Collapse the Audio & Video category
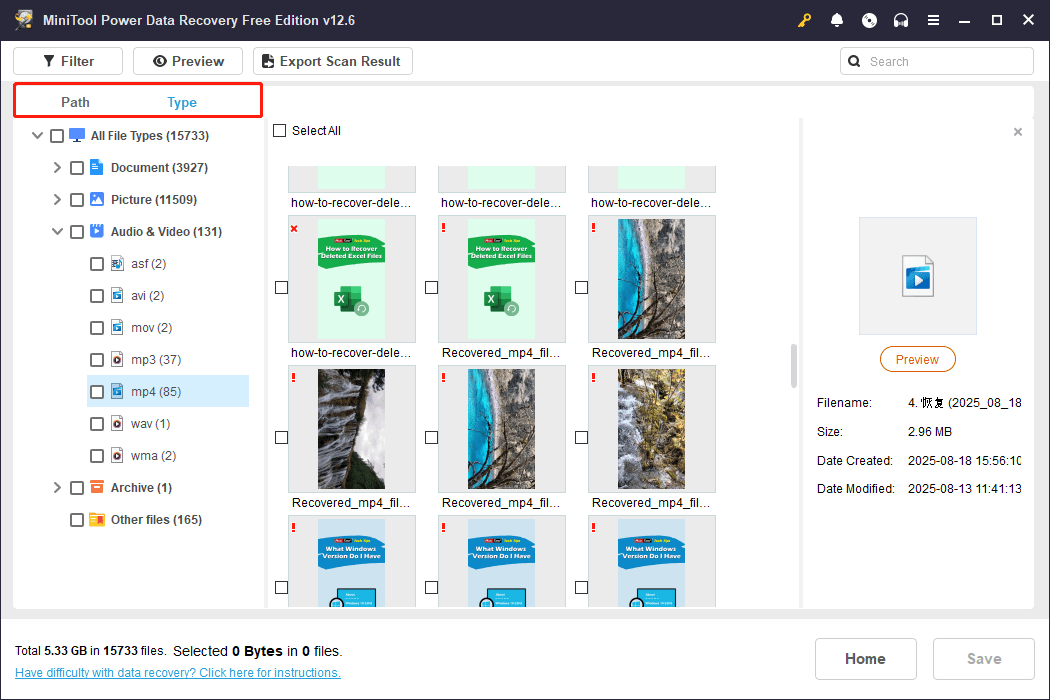This screenshot has width=1050, height=700. pos(57,231)
